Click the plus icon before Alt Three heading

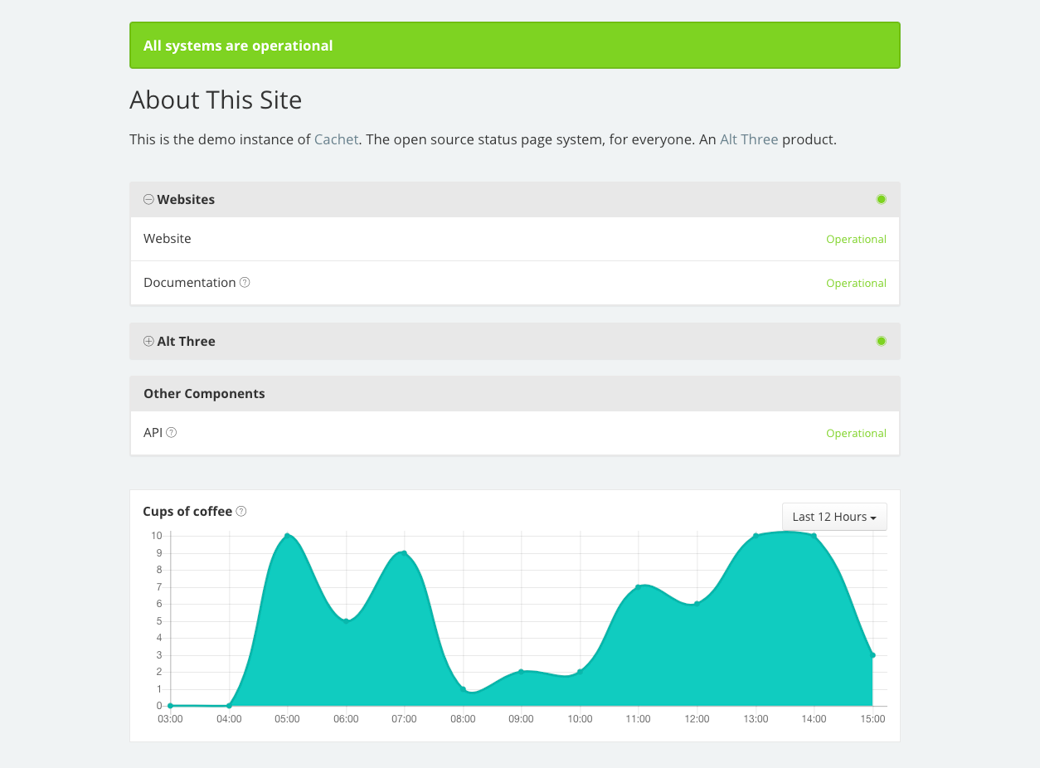pos(148,340)
